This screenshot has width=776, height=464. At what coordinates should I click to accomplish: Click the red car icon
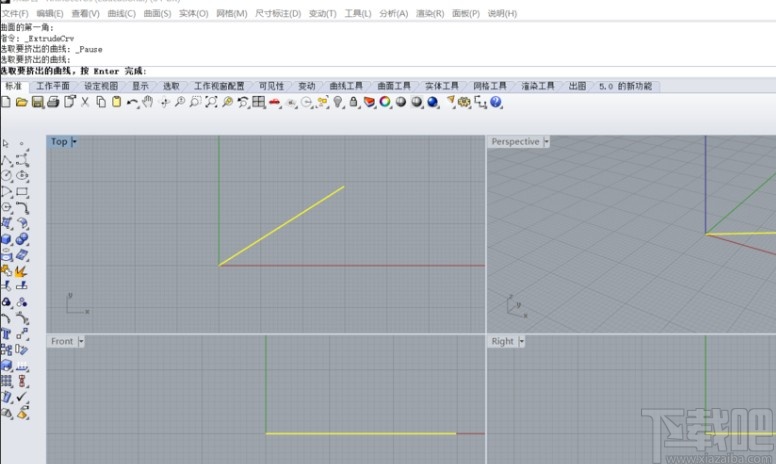(275, 102)
